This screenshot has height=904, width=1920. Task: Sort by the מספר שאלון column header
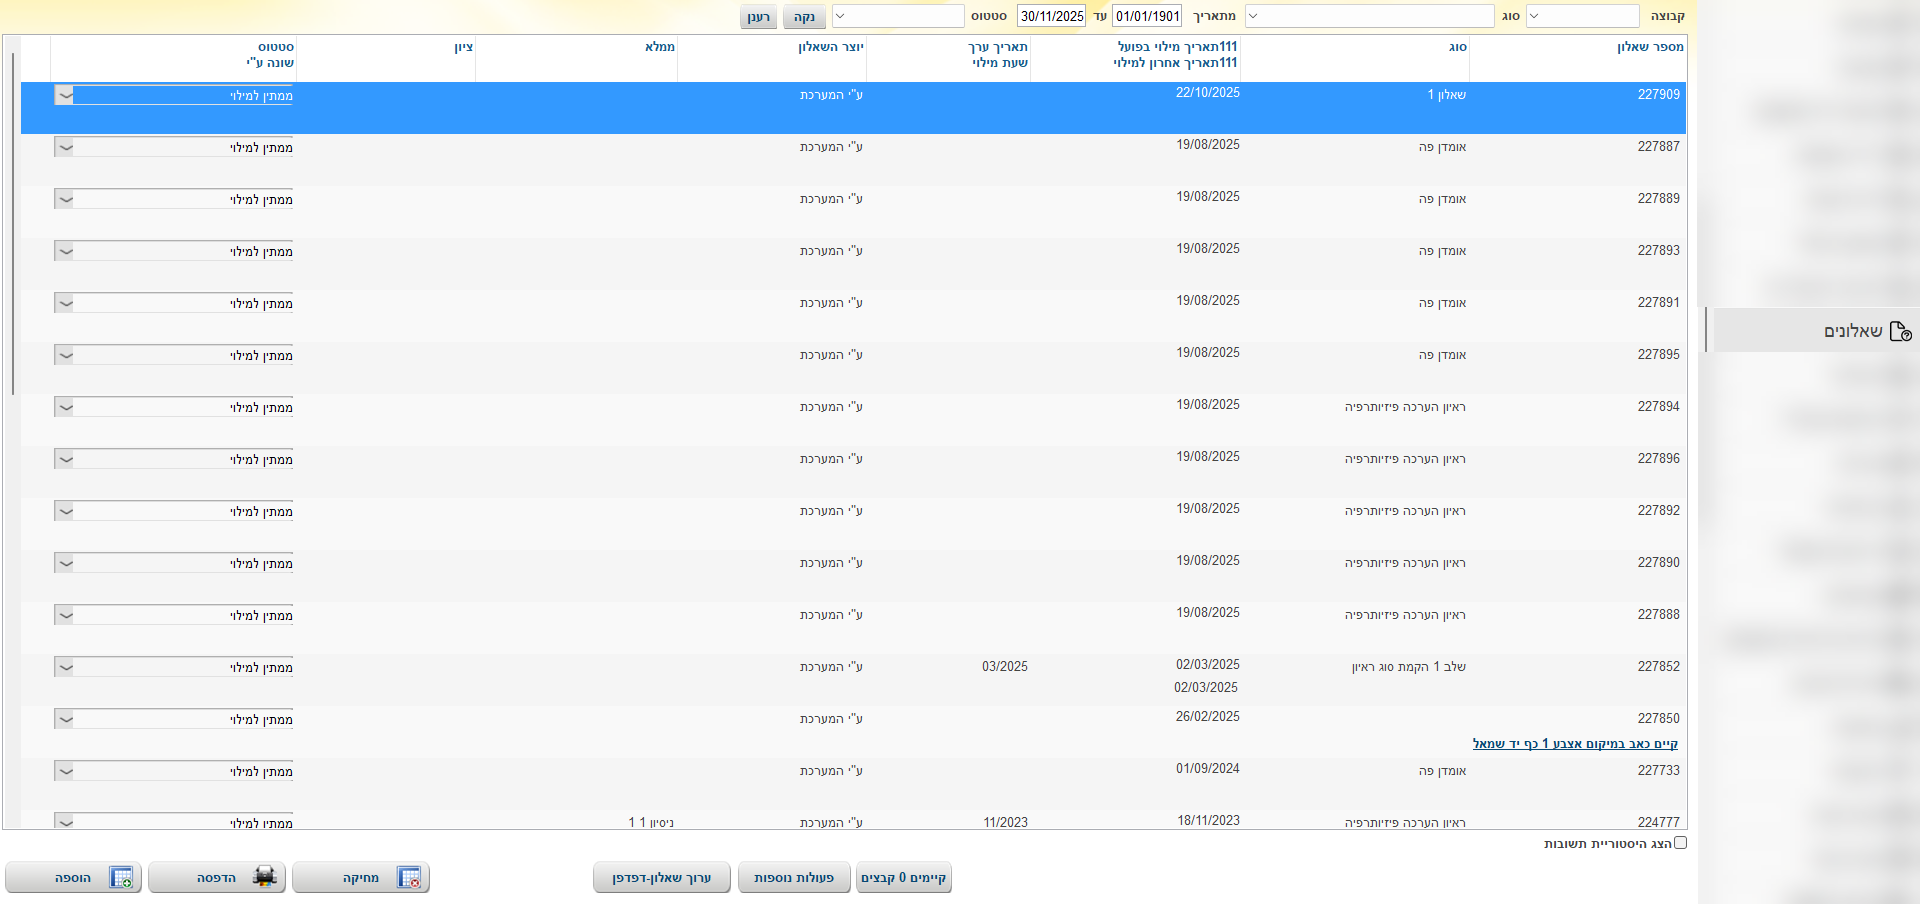[x=1649, y=47]
